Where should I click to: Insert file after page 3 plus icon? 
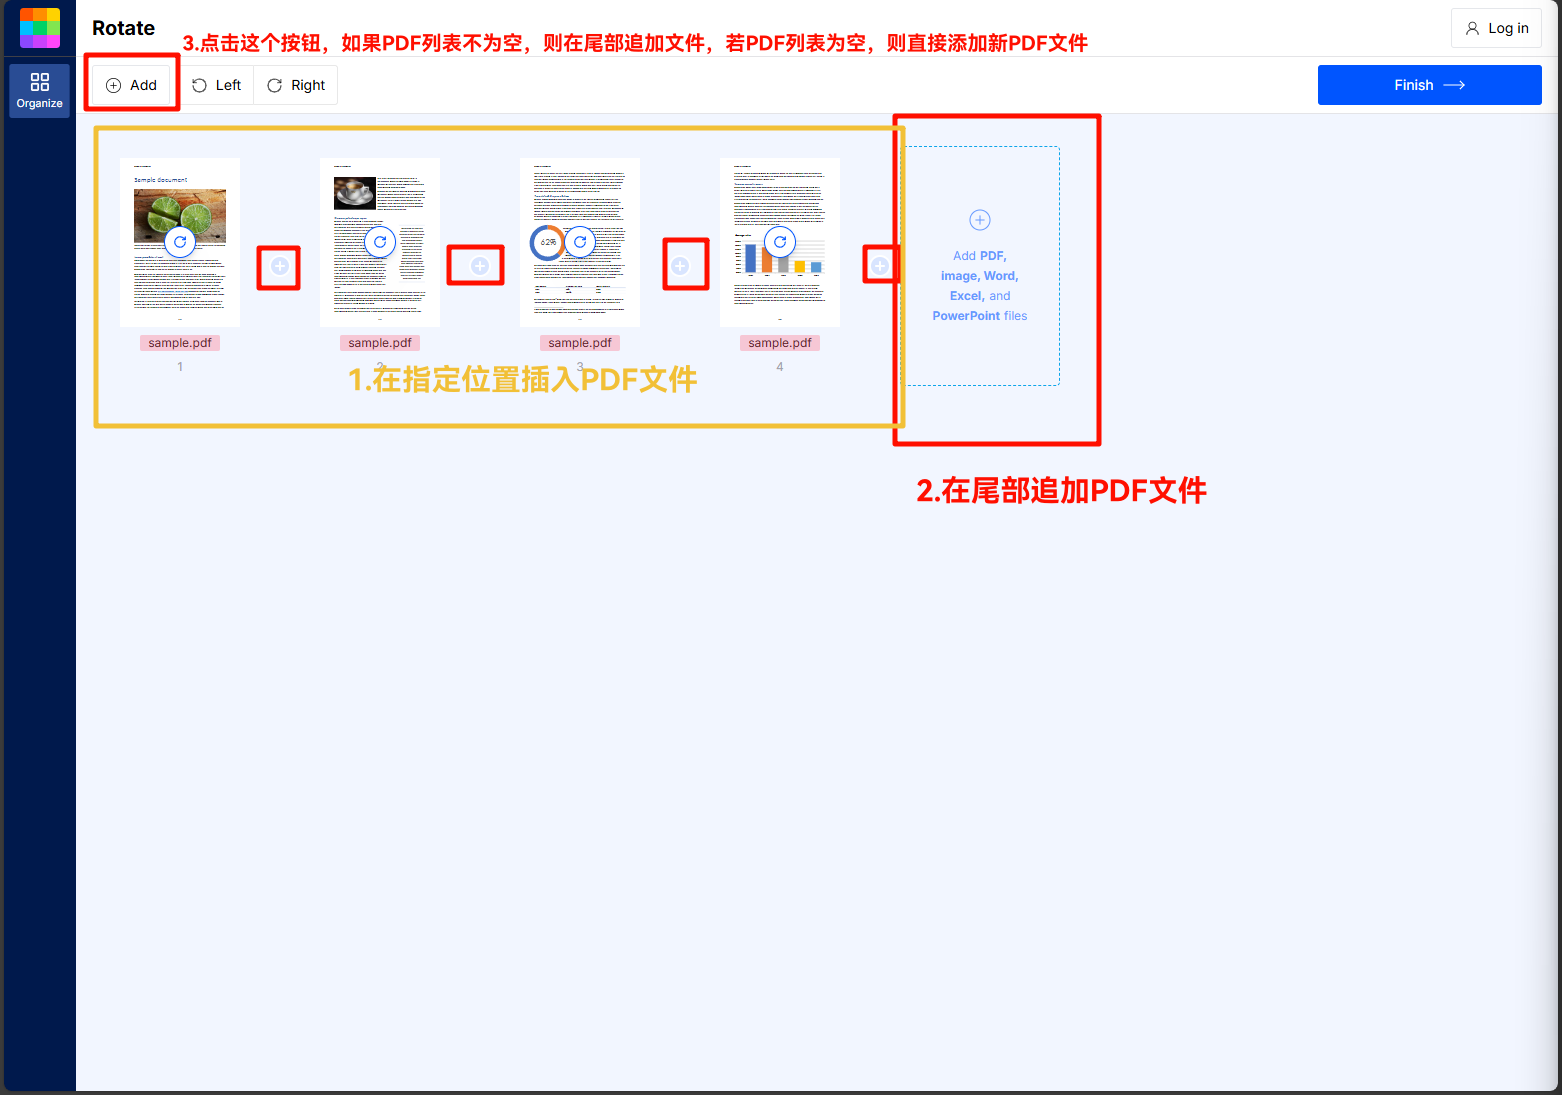[x=680, y=266]
